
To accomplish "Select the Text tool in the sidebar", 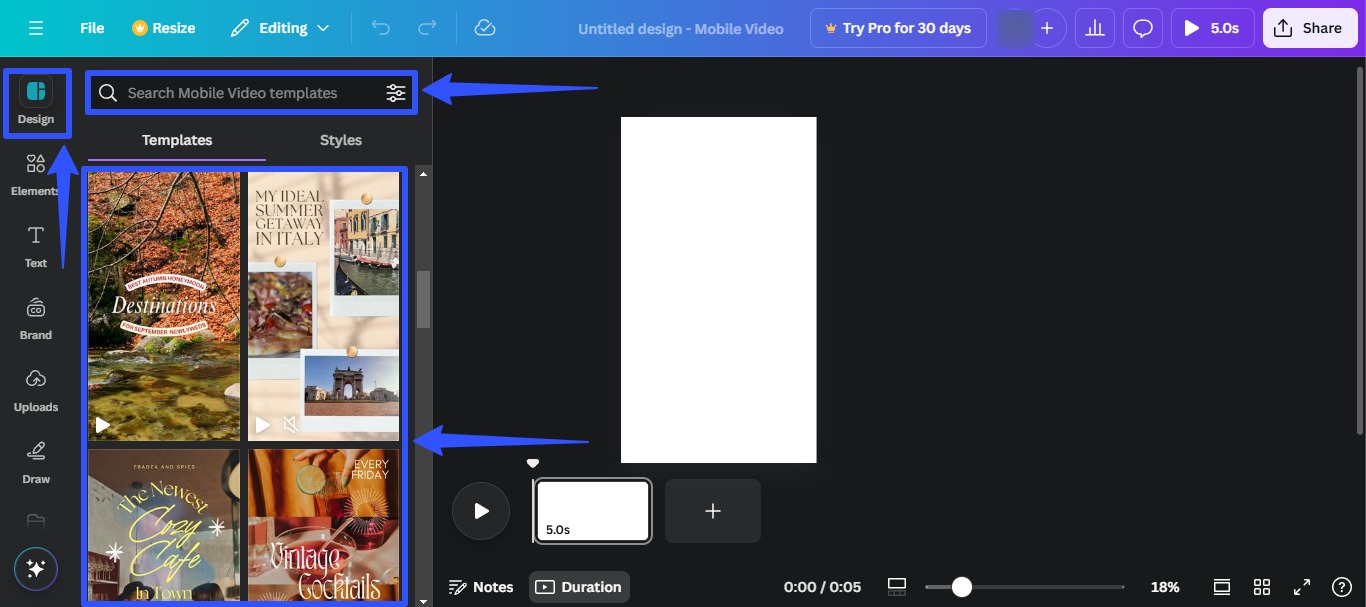I will coord(35,245).
